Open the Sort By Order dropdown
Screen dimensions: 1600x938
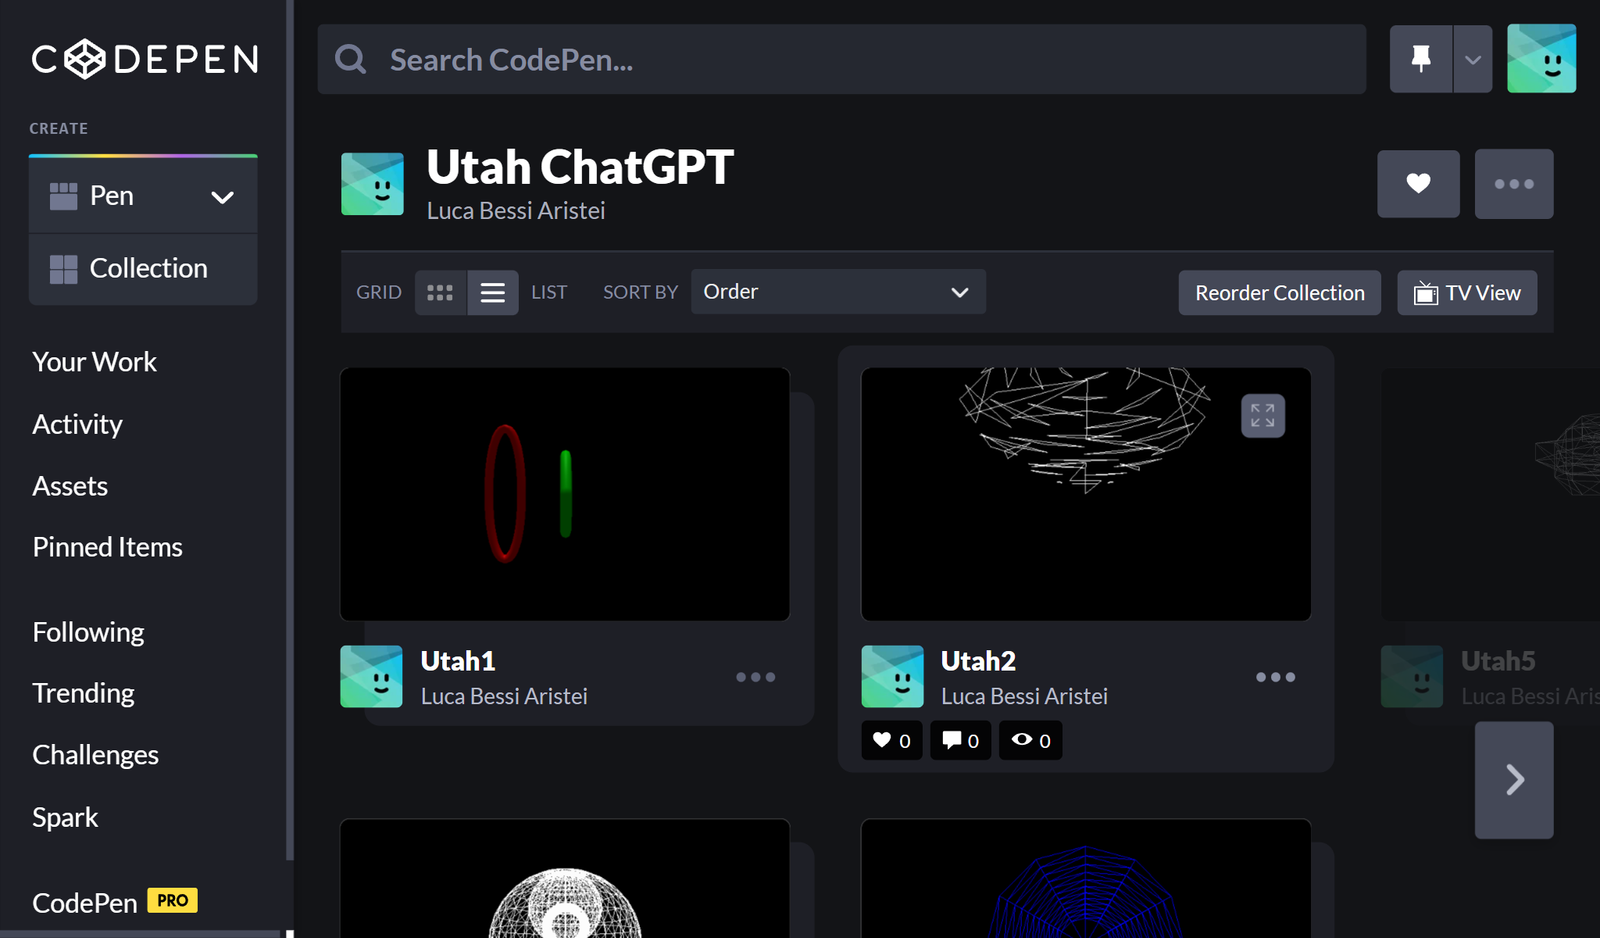[837, 292]
